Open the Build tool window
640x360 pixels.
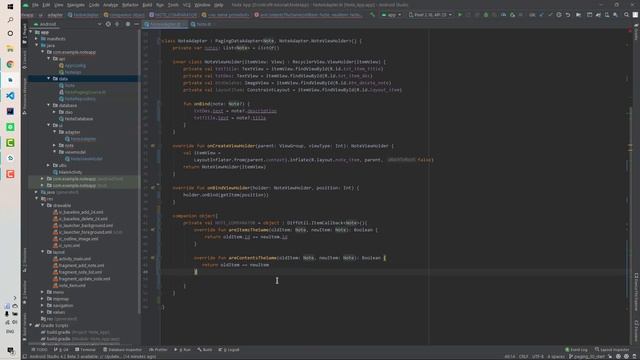click(205, 350)
